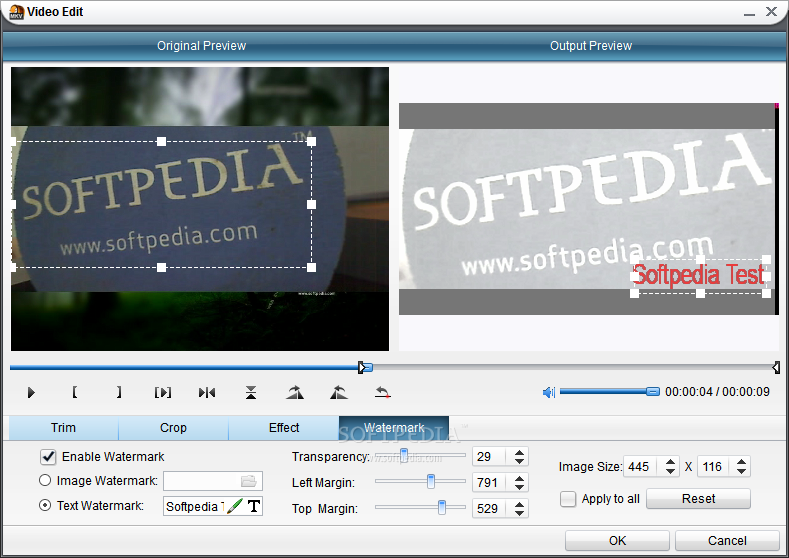Click the OK button
The height and width of the screenshot is (558, 789).
pos(617,540)
